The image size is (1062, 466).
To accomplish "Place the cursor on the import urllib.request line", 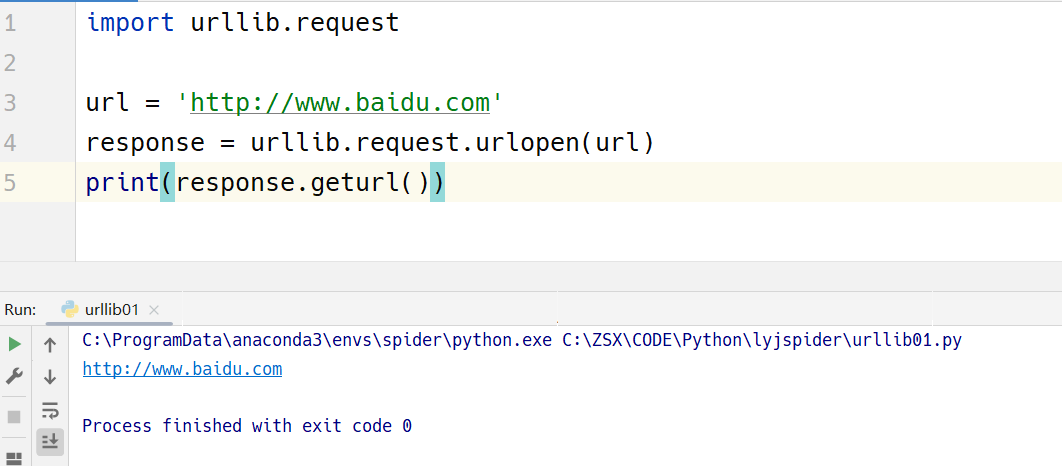I will pos(242,22).
